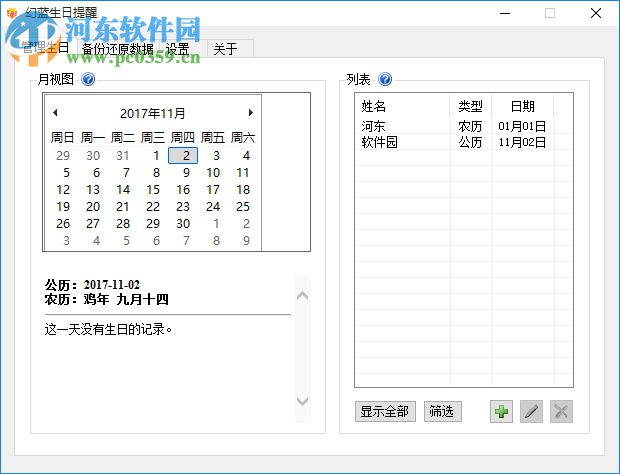Screen dimensions: 620x474
Task: Select November 22 in the calendar
Action: point(153,206)
